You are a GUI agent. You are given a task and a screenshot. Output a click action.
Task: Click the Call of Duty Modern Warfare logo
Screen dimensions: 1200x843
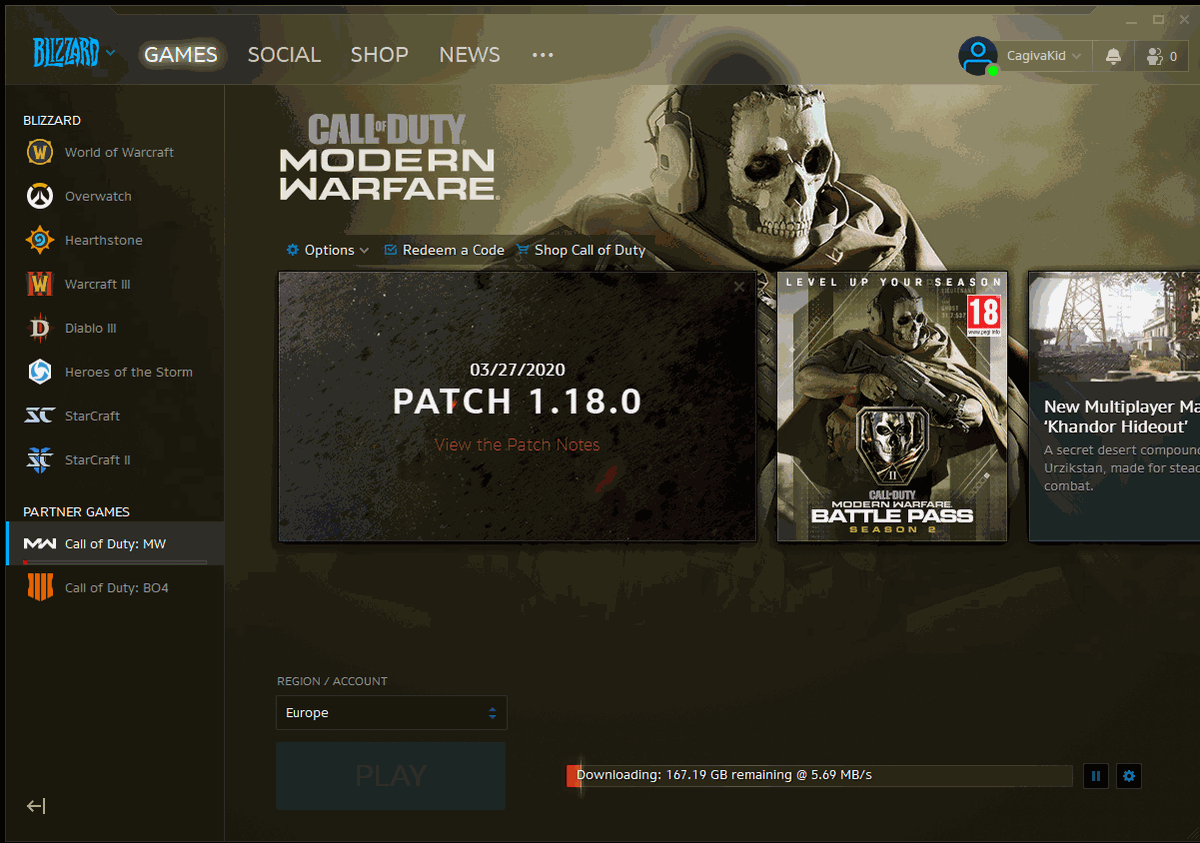tap(387, 158)
